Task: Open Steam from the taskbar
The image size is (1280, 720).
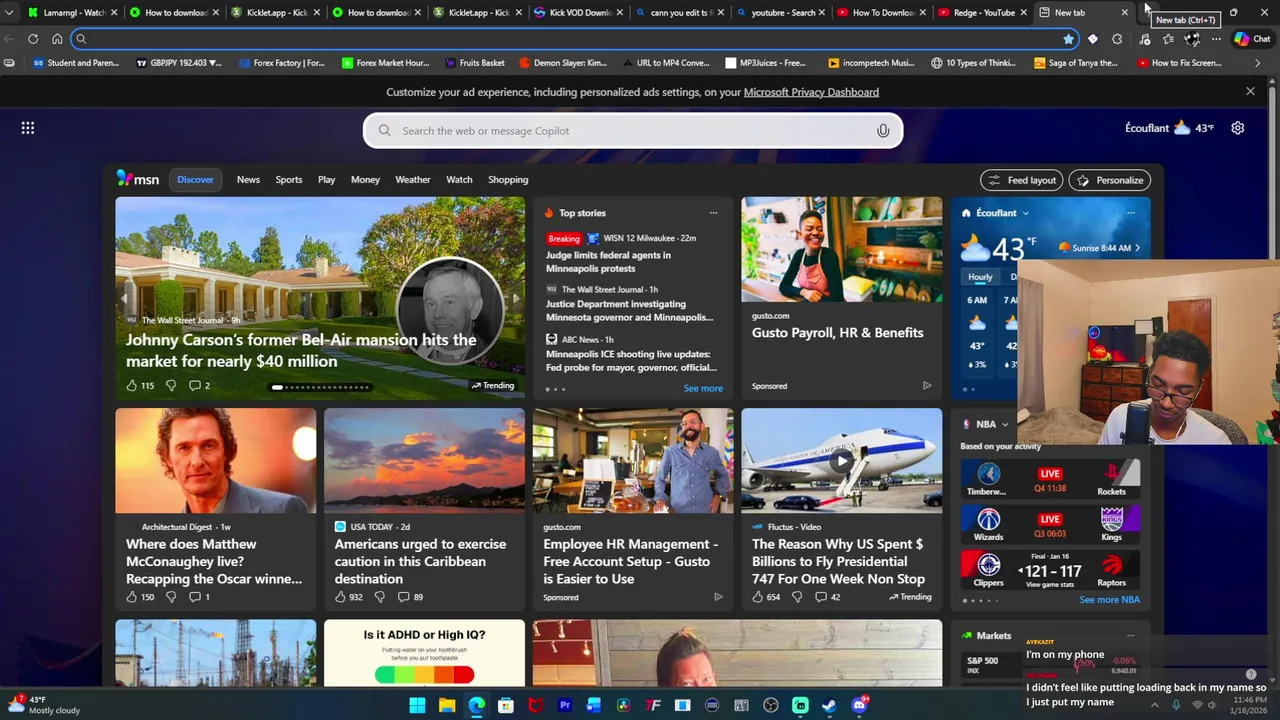Action: [830, 706]
